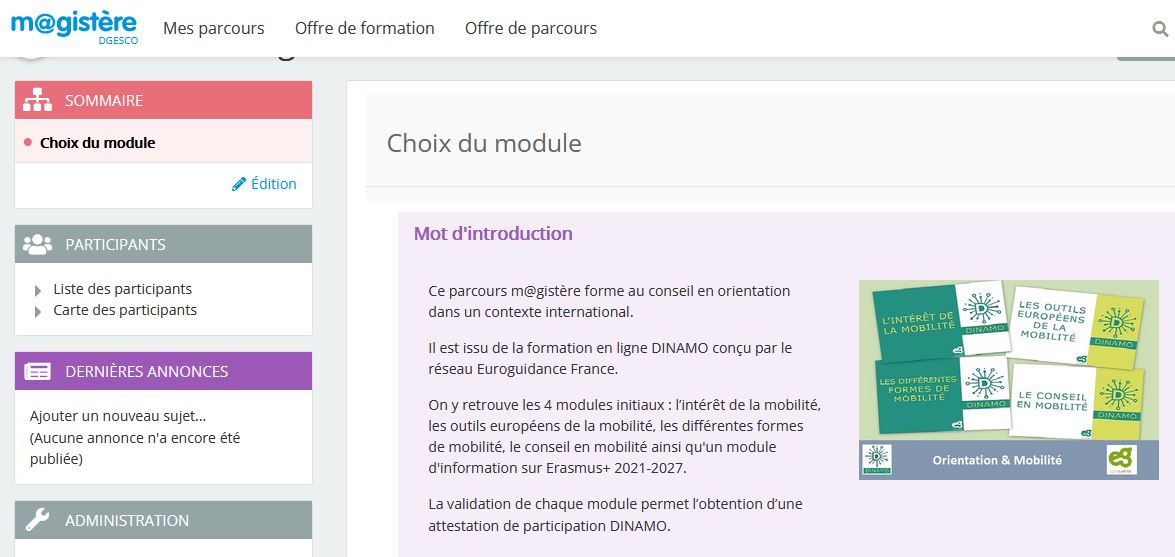1175x557 pixels.
Task: Click the Euroguidance logo in banner footer
Action: pyautogui.click(x=1122, y=460)
